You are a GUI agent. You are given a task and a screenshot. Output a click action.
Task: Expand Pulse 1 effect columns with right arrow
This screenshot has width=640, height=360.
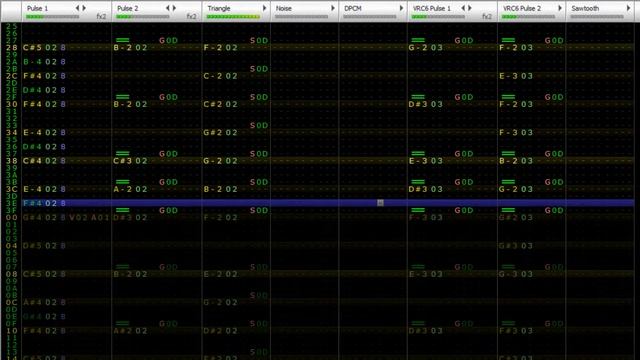pos(84,8)
